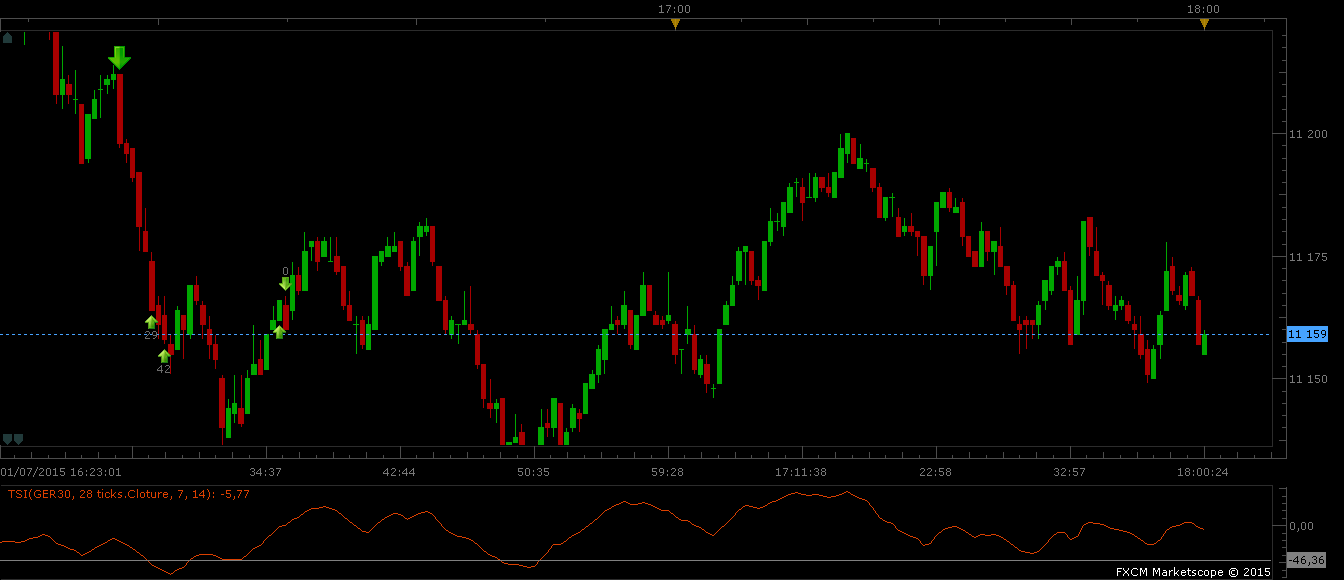
Task: Click the 11 200 price axis label
Action: (1308, 134)
